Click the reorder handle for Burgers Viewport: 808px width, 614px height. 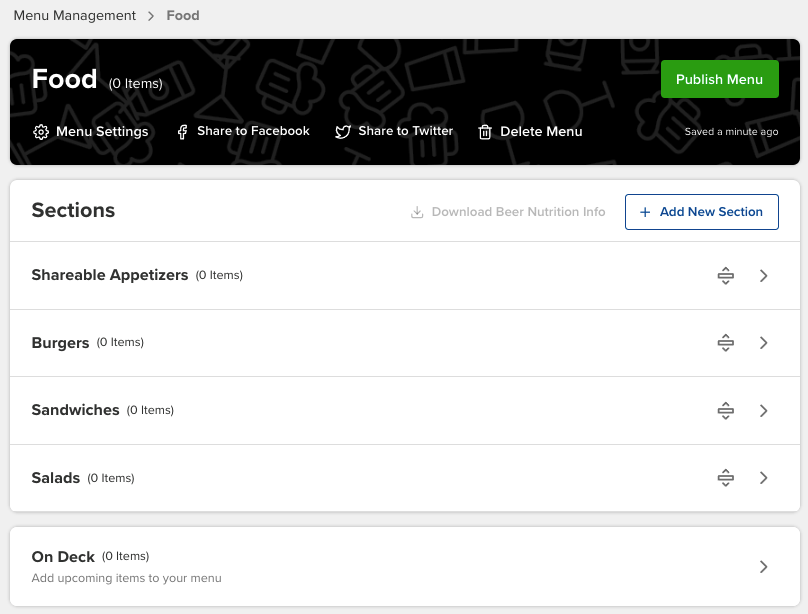(x=725, y=342)
